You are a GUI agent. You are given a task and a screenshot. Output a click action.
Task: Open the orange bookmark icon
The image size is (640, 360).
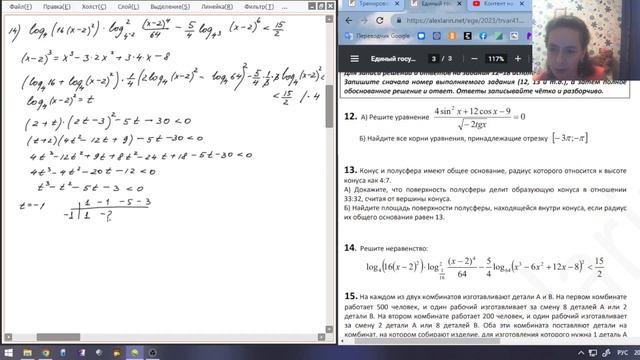click(452, 36)
